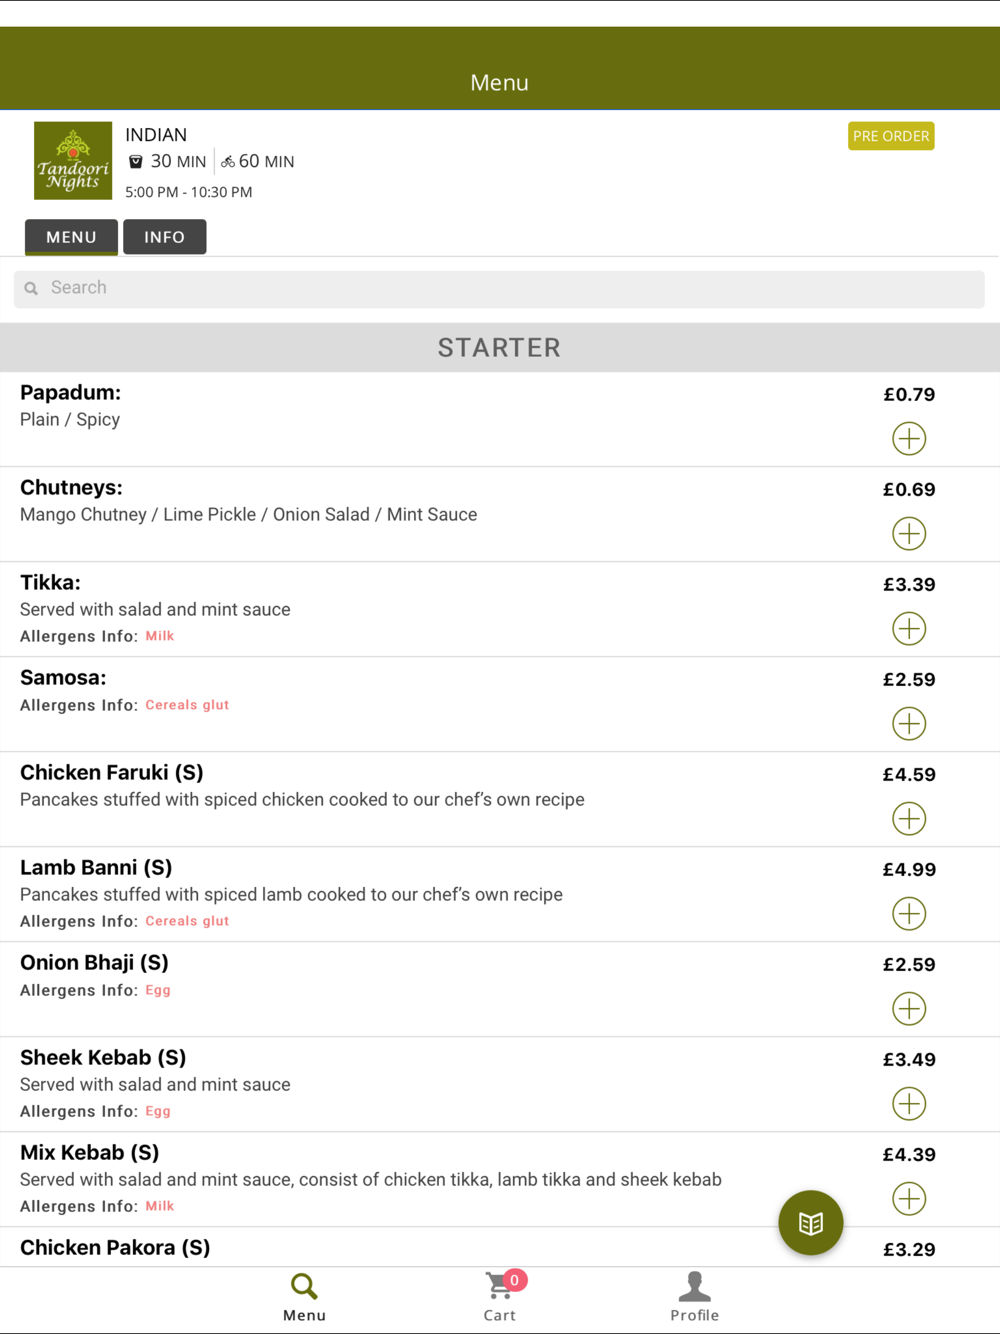
Task: Add Papadum to the cart
Action: (x=909, y=438)
